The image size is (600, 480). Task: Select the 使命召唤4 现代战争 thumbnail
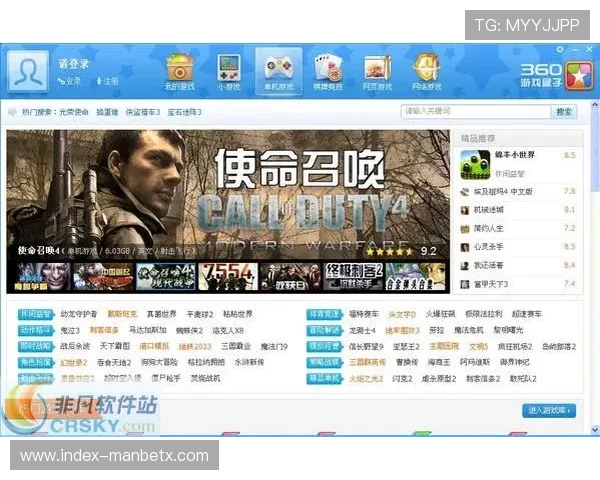pyautogui.click(x=165, y=276)
